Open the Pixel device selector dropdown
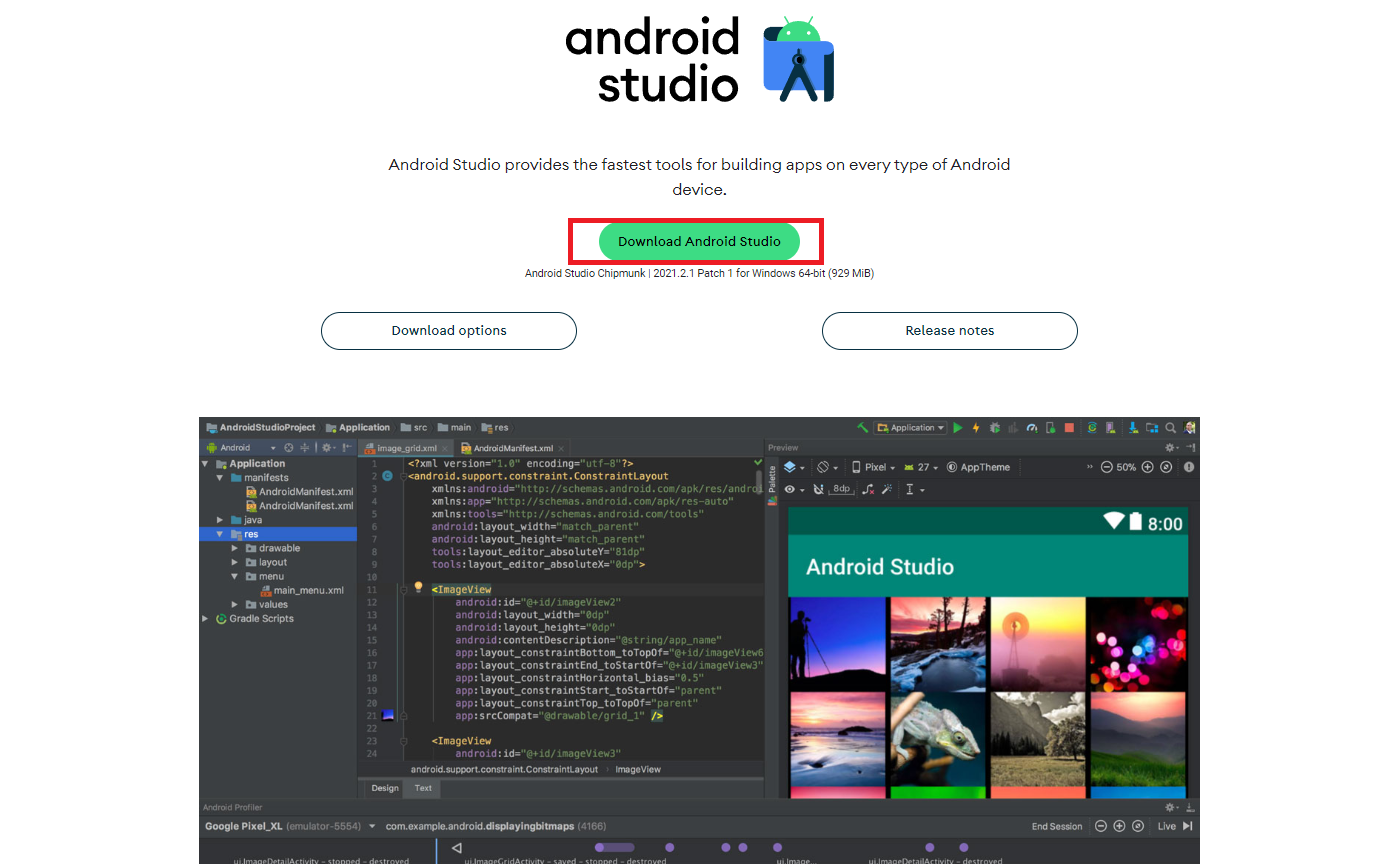The image size is (1400, 864). [873, 467]
